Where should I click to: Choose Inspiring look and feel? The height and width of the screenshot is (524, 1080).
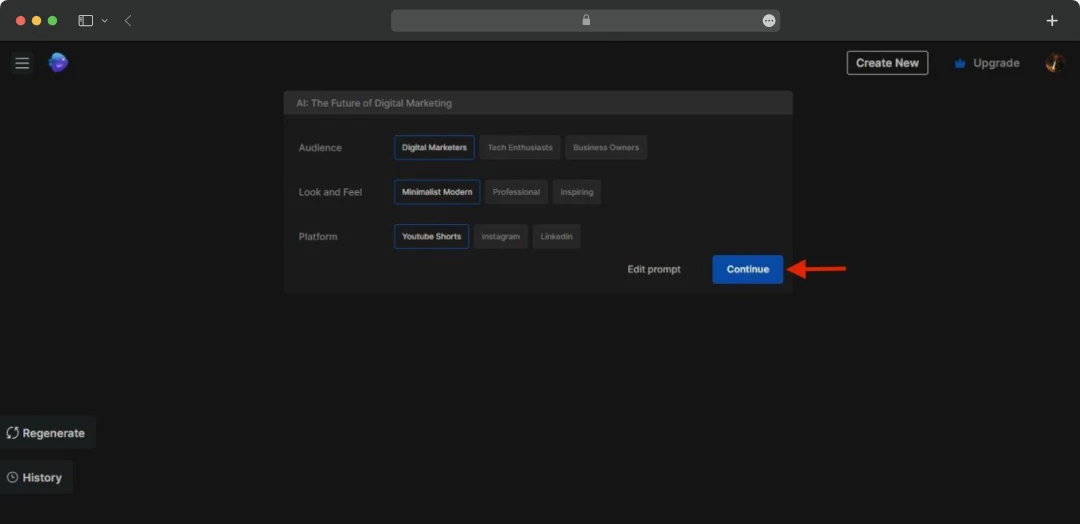click(x=577, y=192)
